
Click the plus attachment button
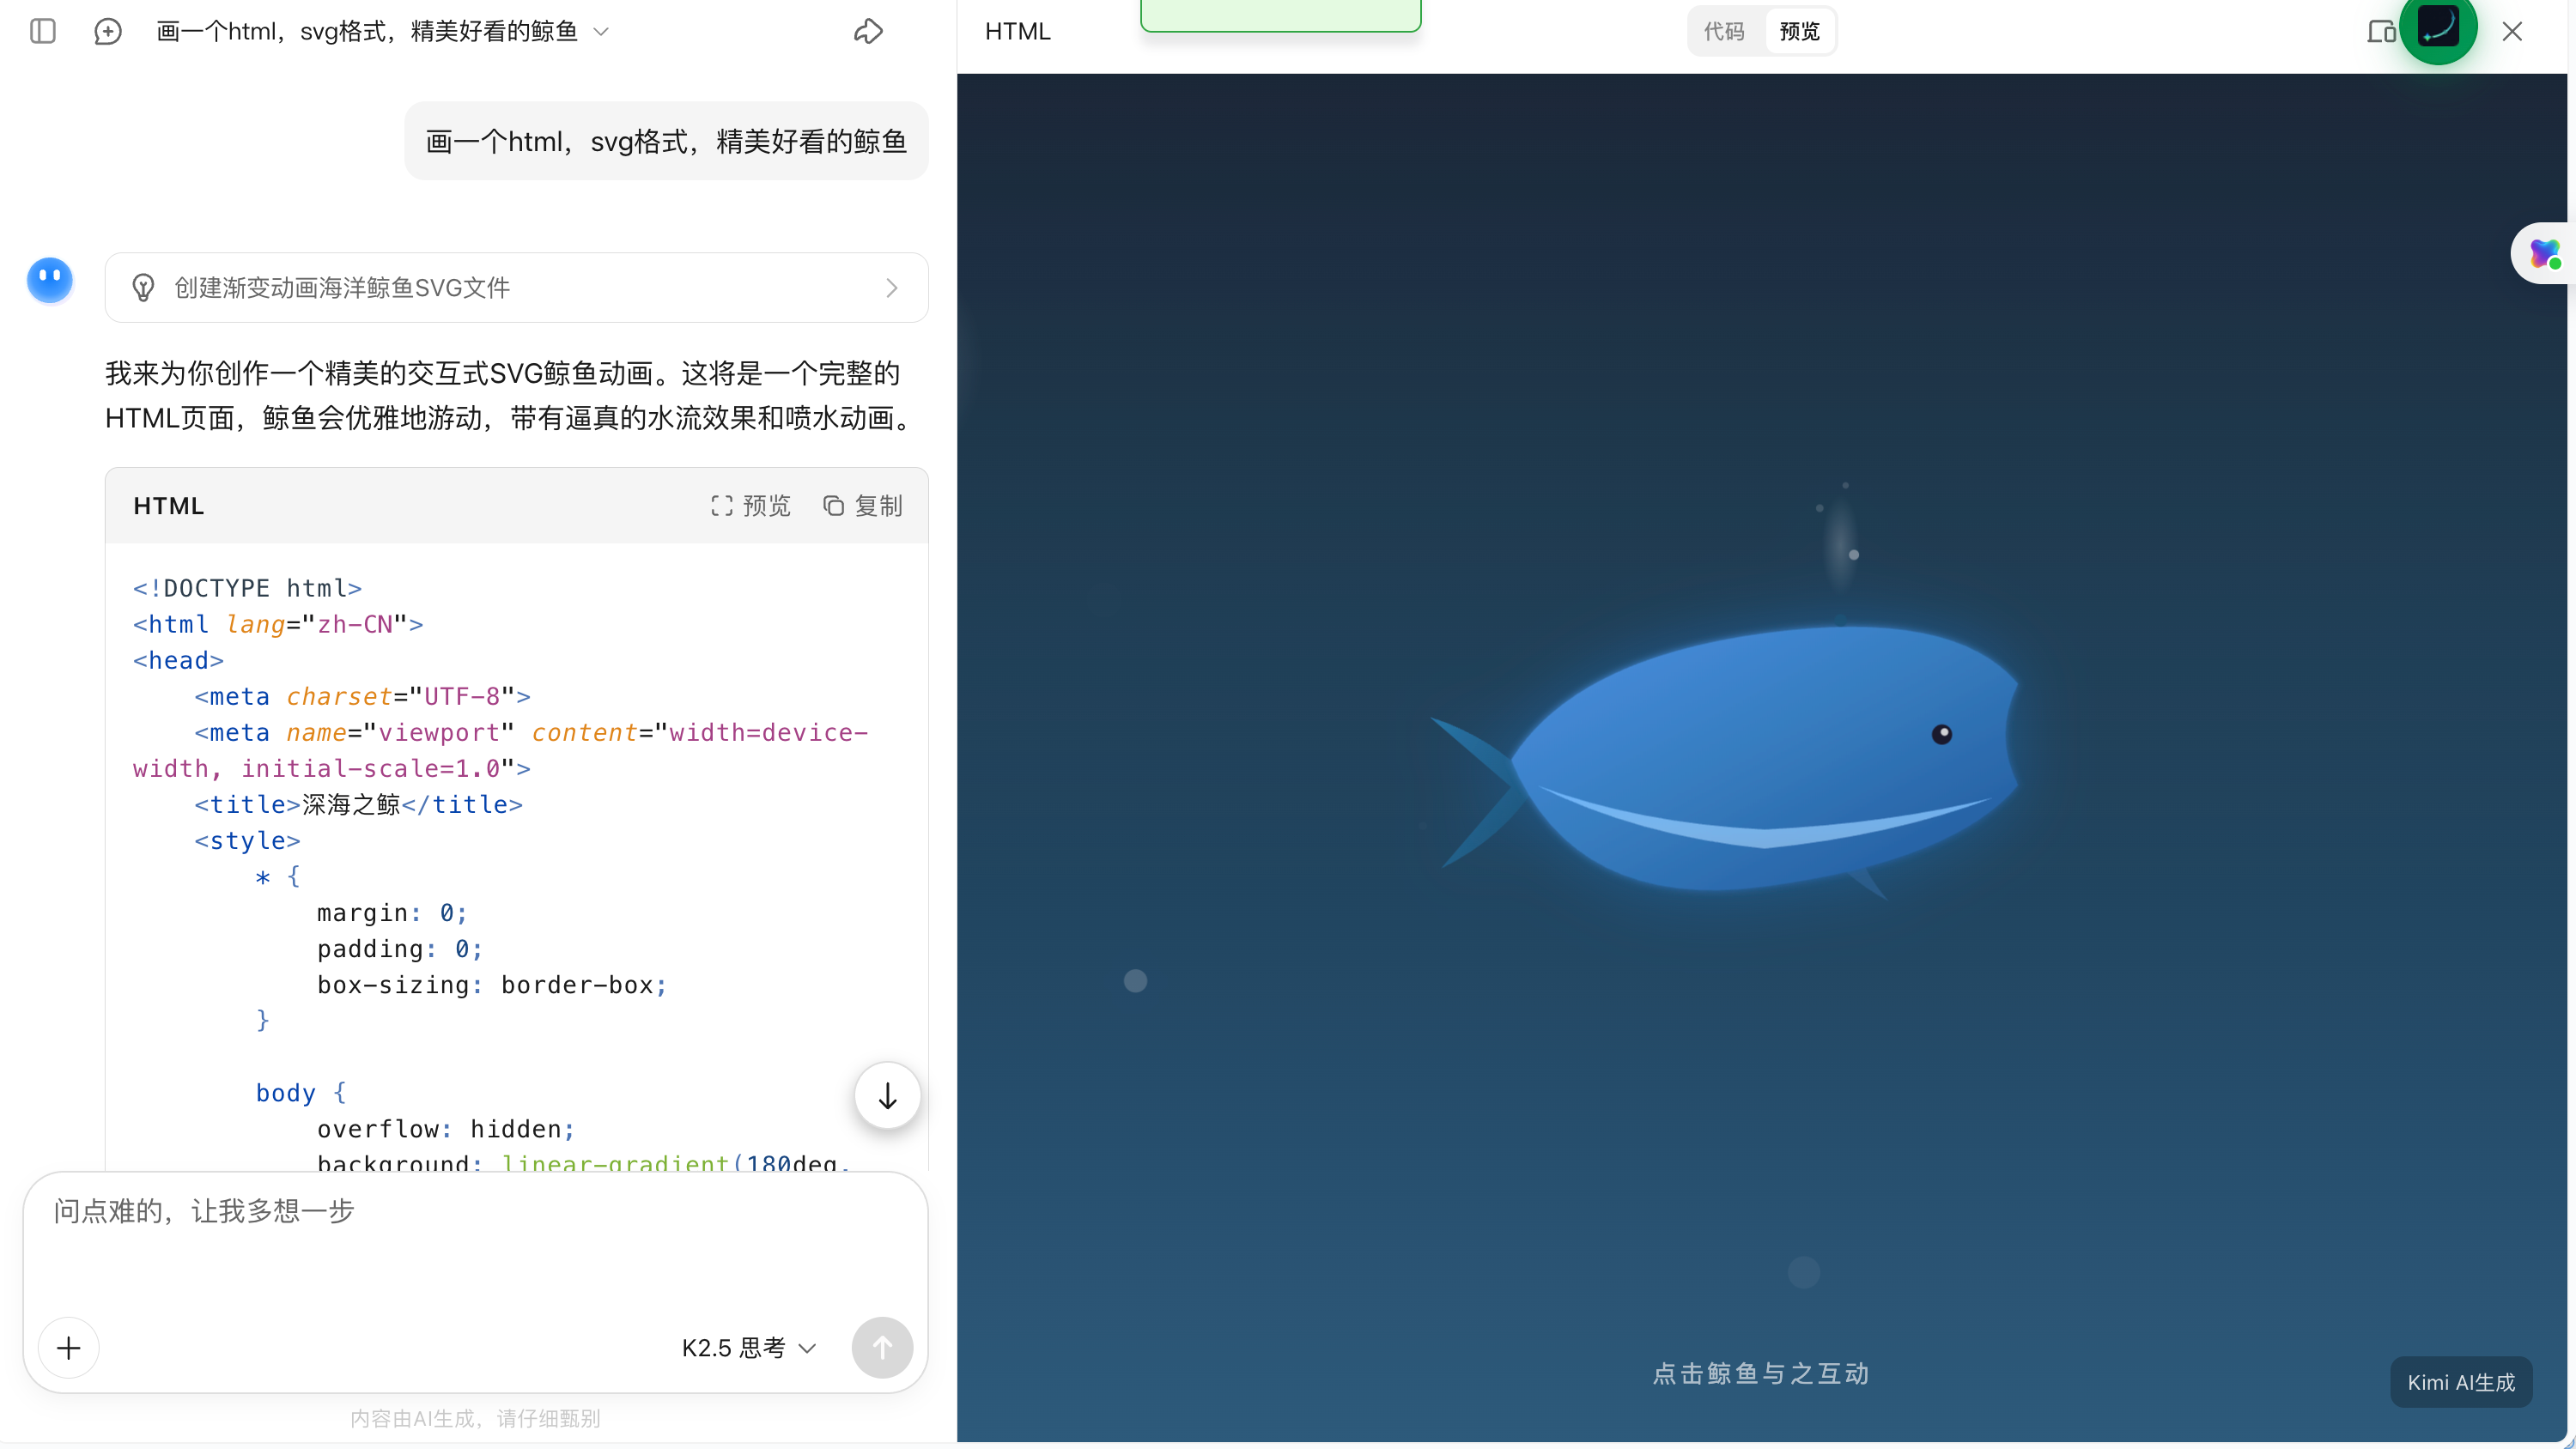click(69, 1348)
